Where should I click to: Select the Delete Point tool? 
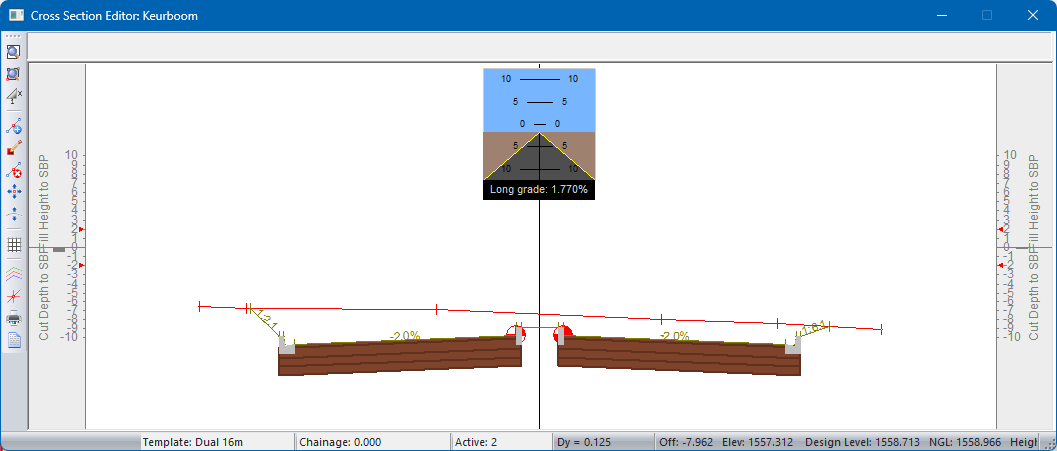point(14,171)
